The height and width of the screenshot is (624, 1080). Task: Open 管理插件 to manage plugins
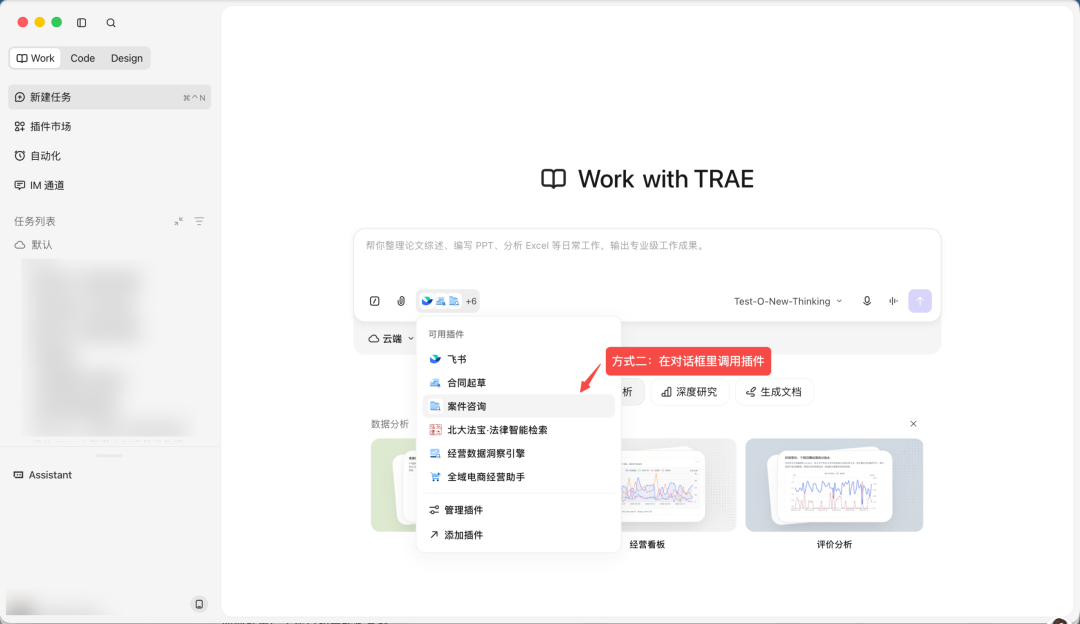518,510
